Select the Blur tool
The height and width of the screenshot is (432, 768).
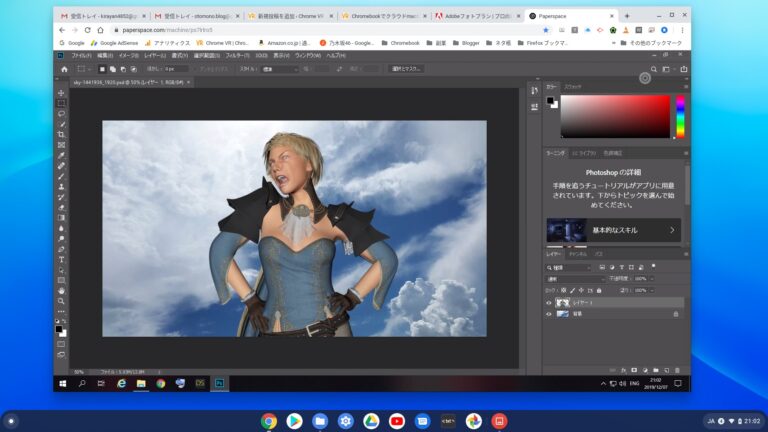point(61,228)
